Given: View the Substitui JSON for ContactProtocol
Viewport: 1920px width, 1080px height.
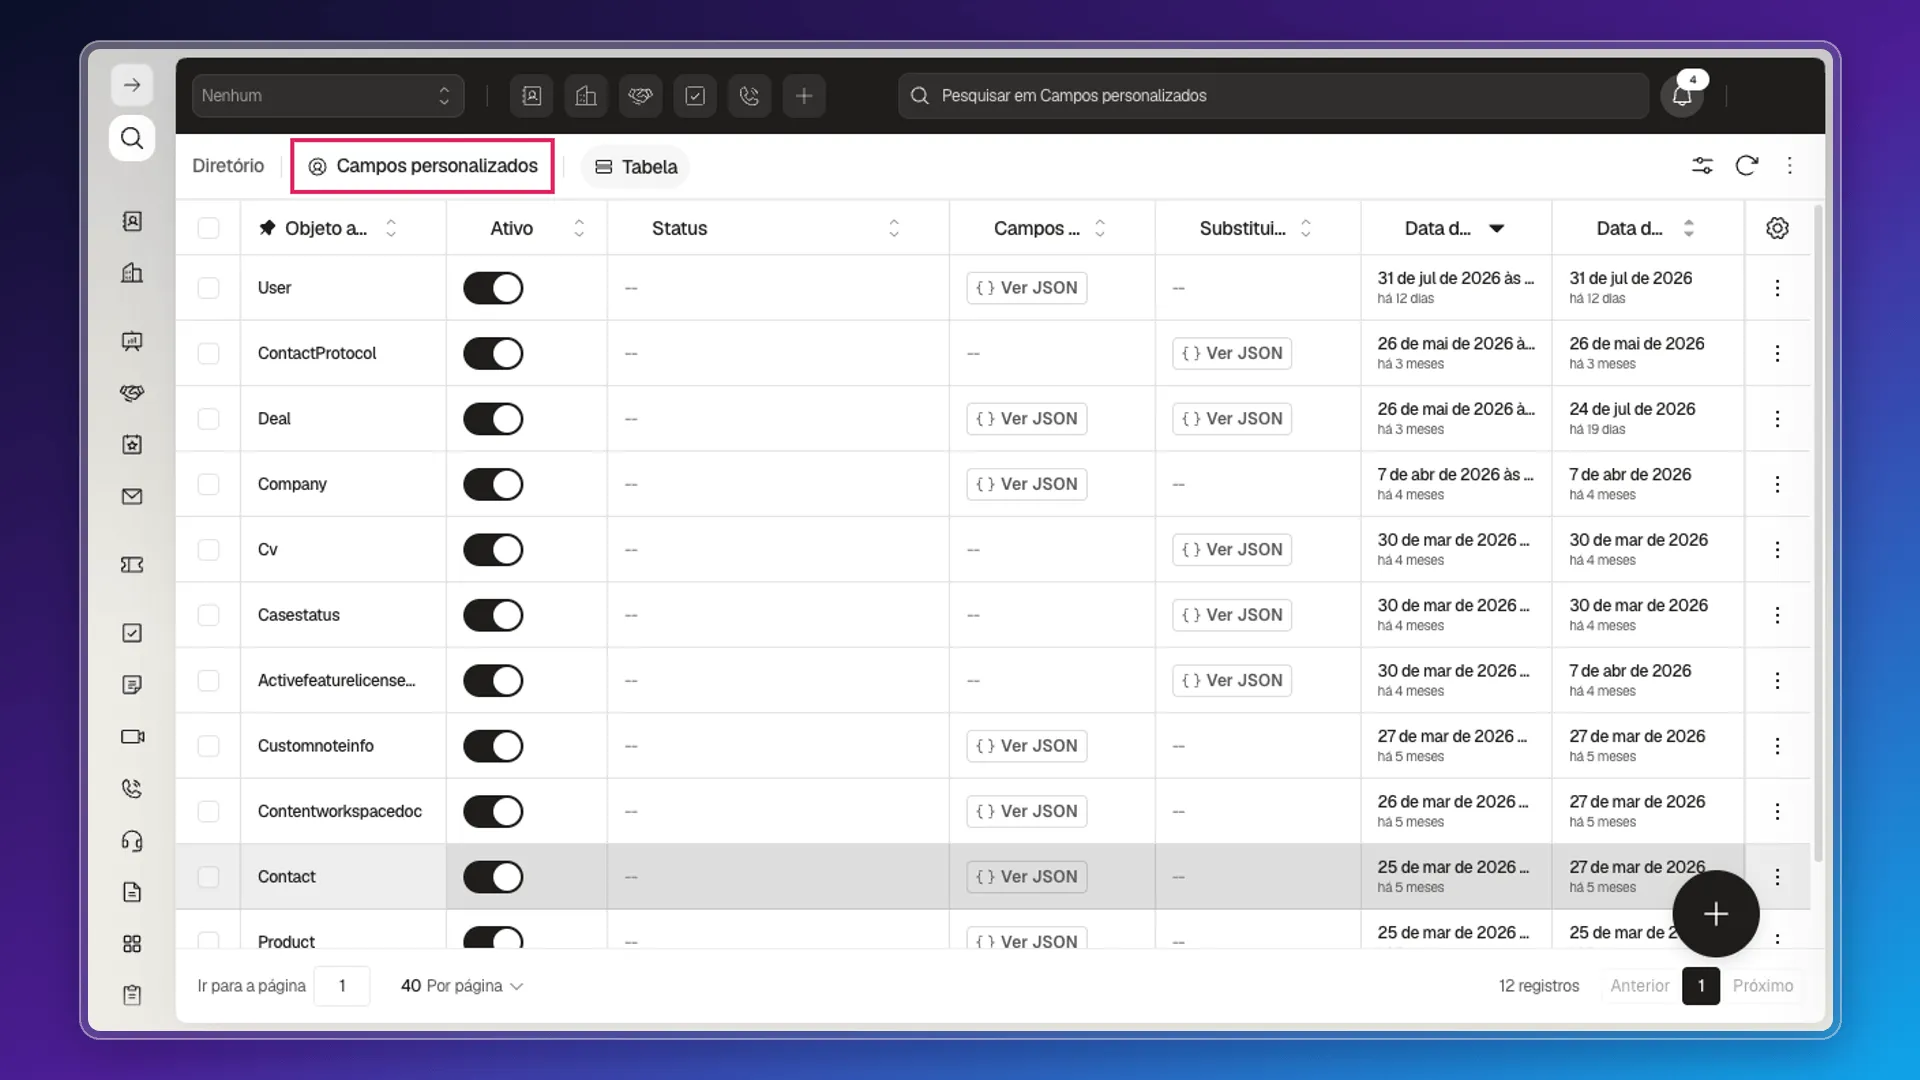Looking at the screenshot, I should pyautogui.click(x=1232, y=353).
